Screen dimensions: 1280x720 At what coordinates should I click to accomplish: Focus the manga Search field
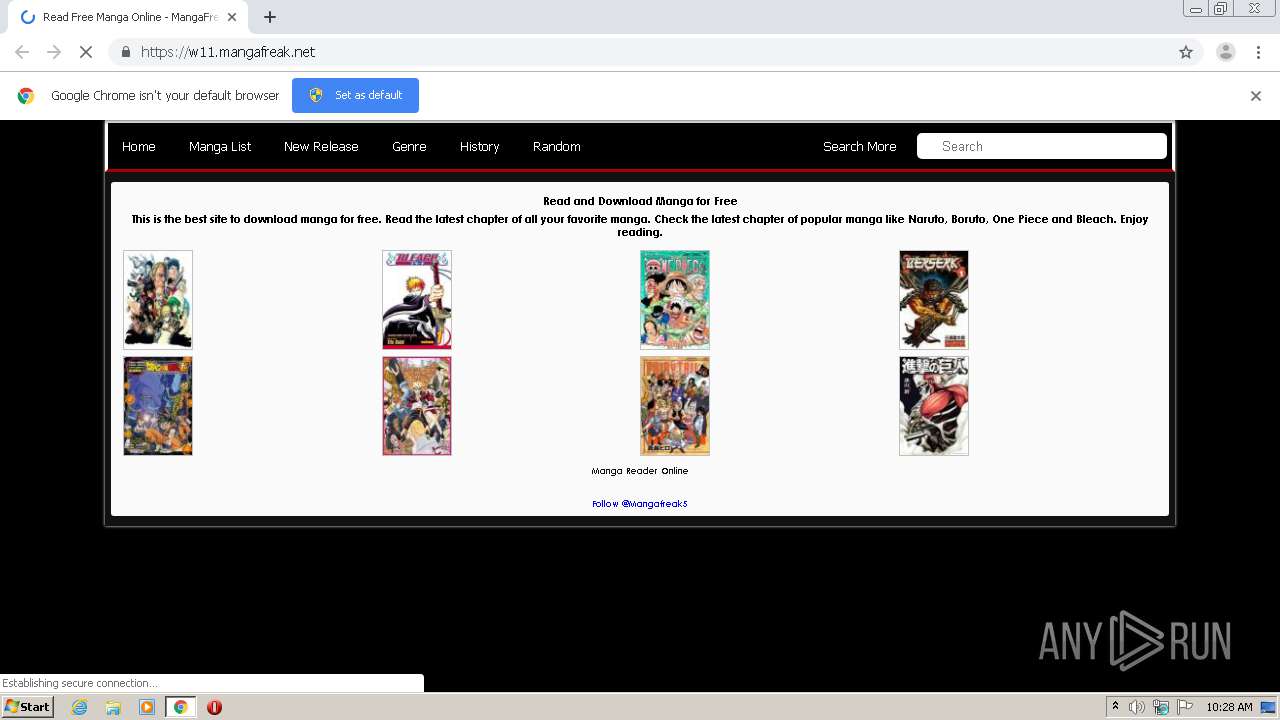click(1042, 146)
